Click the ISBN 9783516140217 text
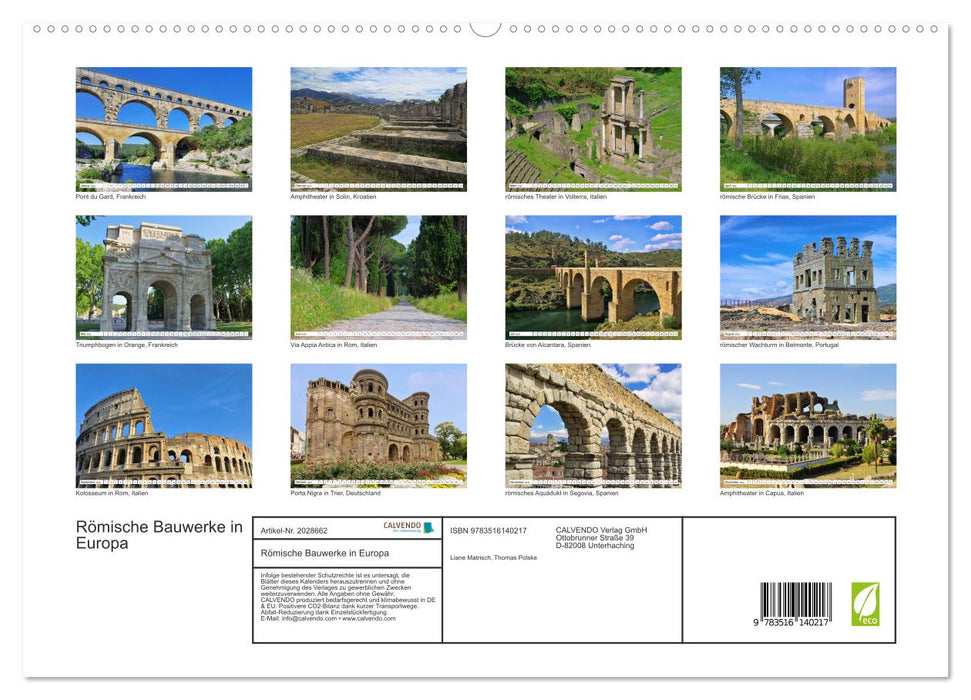Viewport: 971px width, 700px height. coord(488,530)
